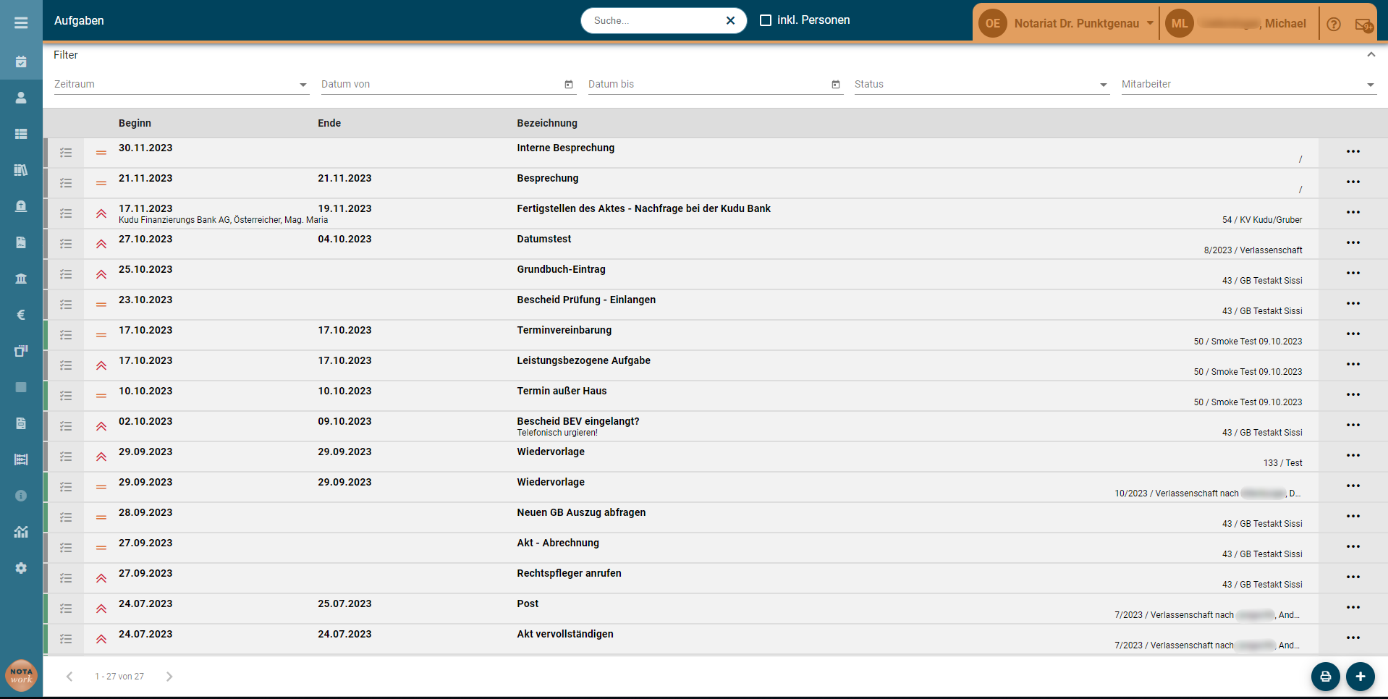Open checklist icon for Interne Besprechung row
The height and width of the screenshot is (699, 1388).
(x=66, y=152)
